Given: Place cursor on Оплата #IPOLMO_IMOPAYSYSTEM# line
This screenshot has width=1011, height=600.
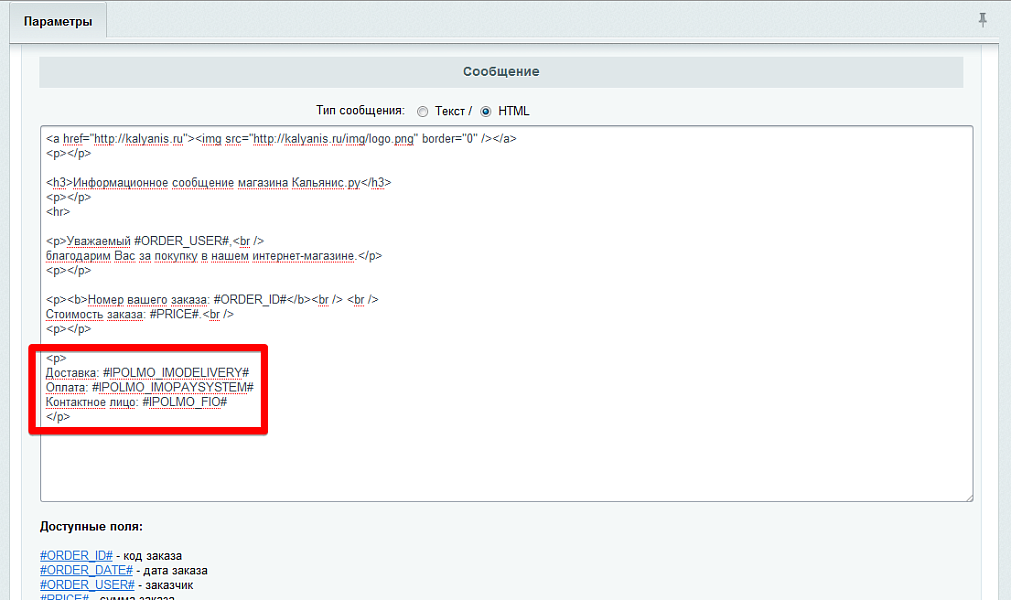Looking at the screenshot, I should (x=149, y=387).
